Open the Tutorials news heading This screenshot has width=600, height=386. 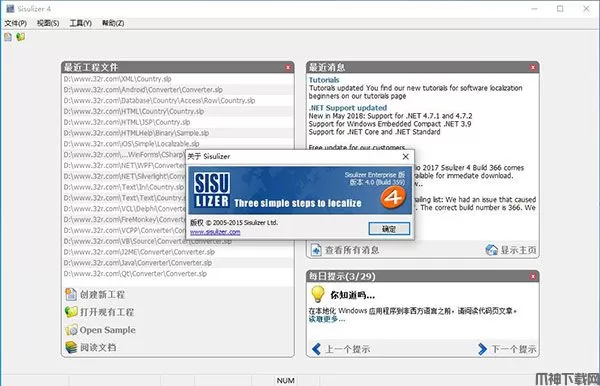324,80
